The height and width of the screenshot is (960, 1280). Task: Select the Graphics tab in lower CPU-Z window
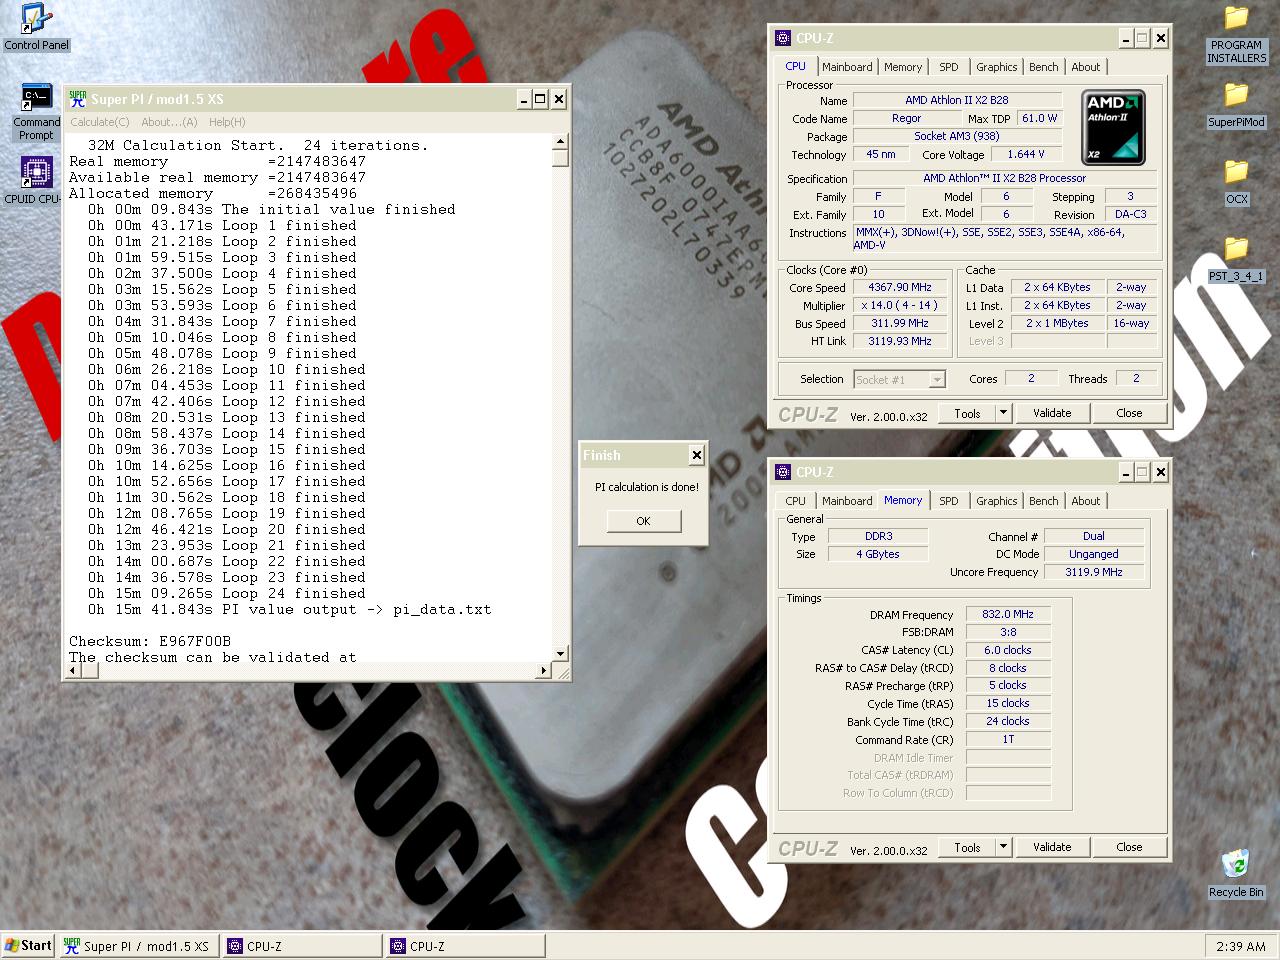(x=996, y=501)
